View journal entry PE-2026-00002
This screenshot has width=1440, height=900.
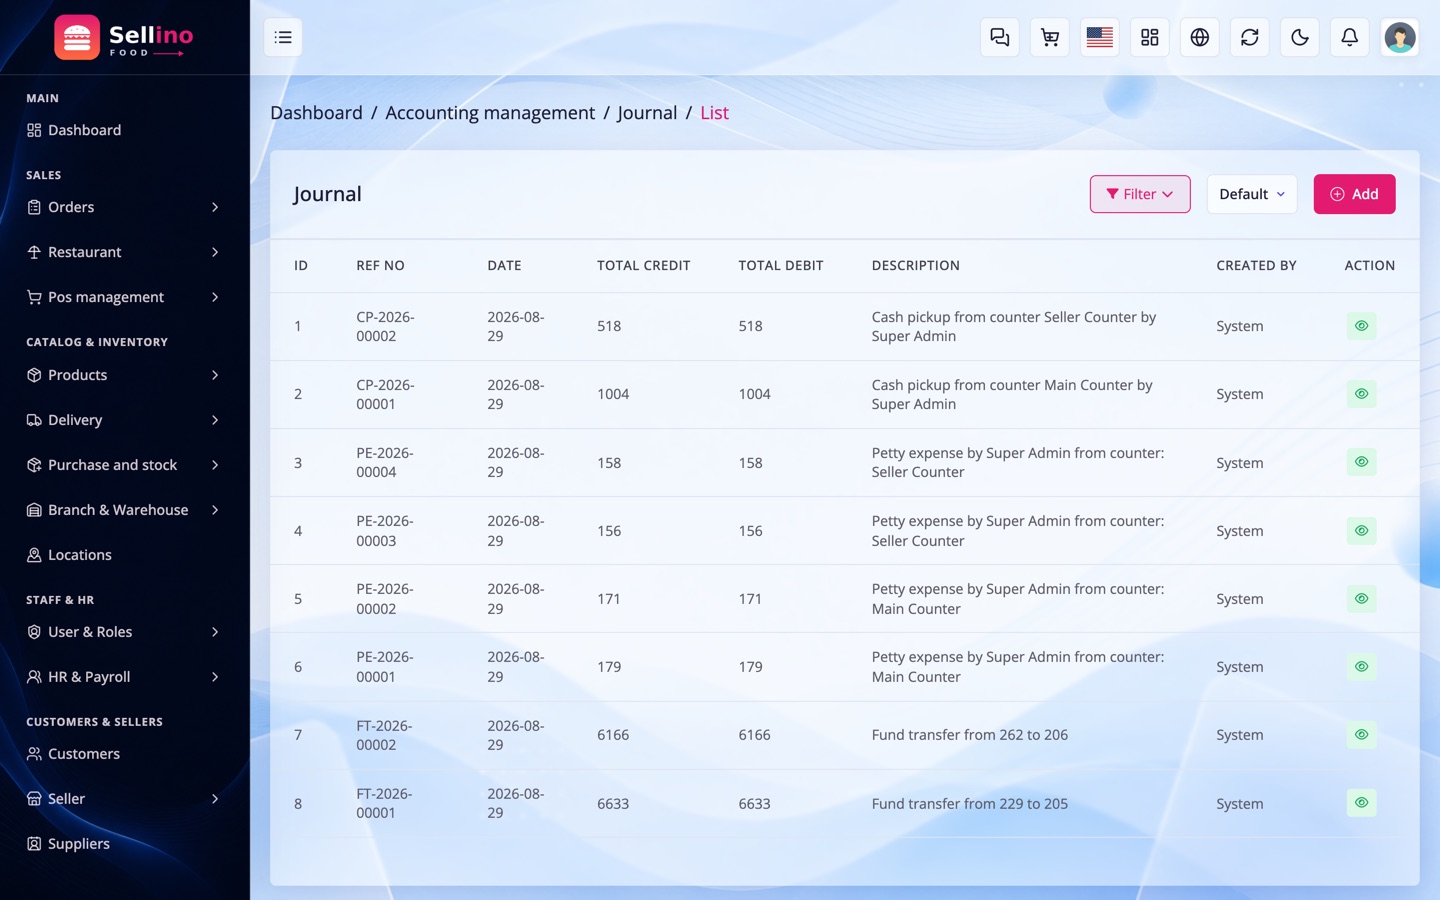click(x=1361, y=599)
